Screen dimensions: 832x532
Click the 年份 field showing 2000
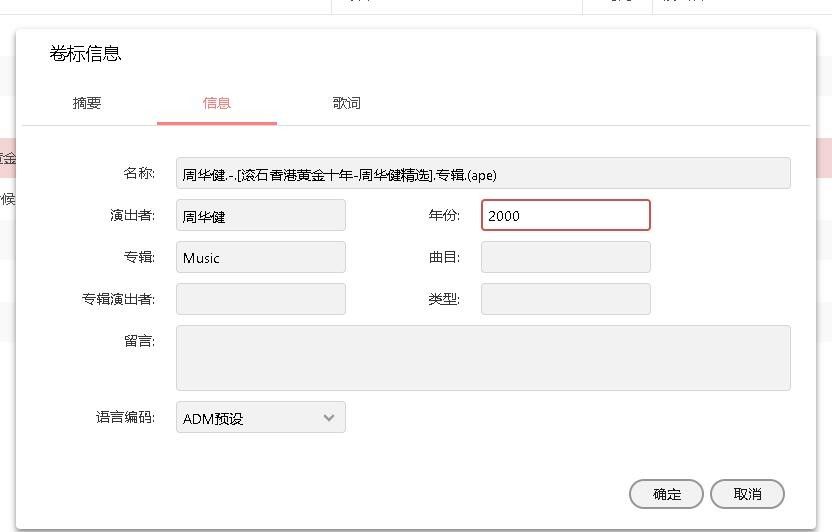click(x=565, y=216)
